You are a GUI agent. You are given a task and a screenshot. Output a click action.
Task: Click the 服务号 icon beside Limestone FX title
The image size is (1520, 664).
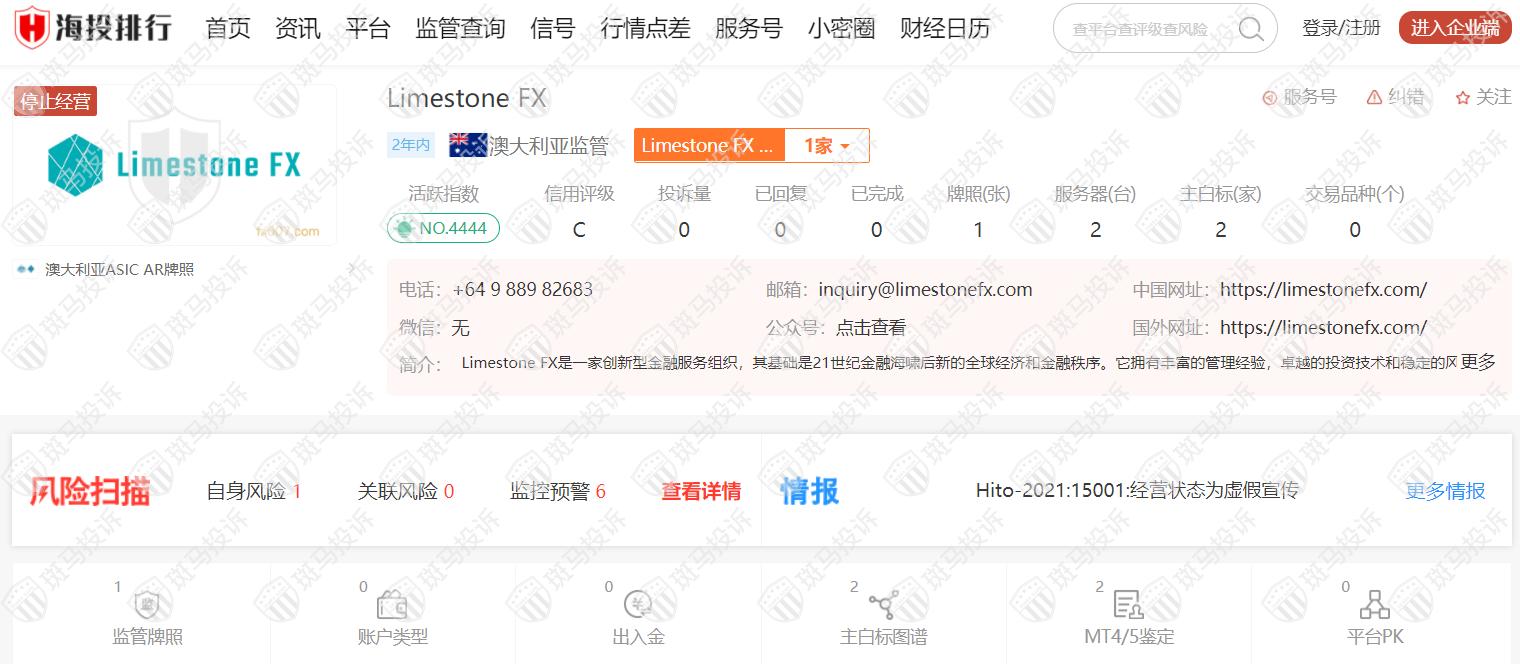(1270, 98)
